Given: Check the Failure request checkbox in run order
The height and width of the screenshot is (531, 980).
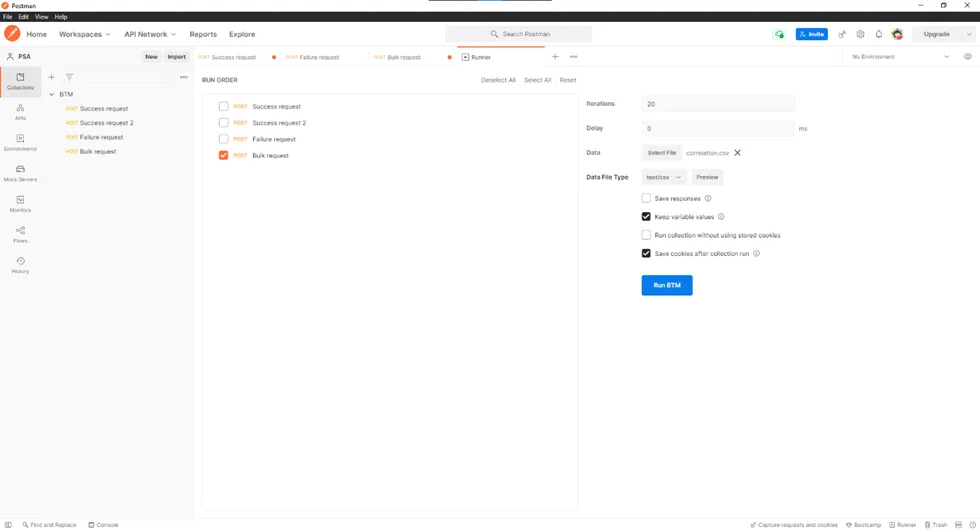Looking at the screenshot, I should pyautogui.click(x=223, y=139).
